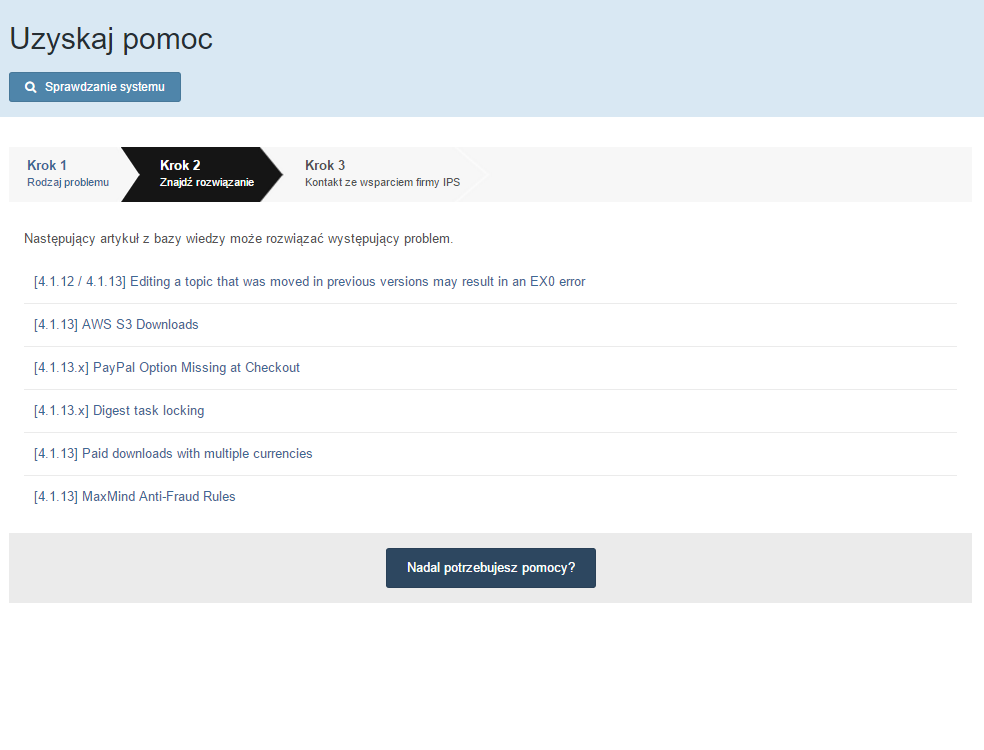This screenshot has width=984, height=750.
Task: Click the magnifier icon beside Sprawdzanie systemu
Action: tap(31, 87)
